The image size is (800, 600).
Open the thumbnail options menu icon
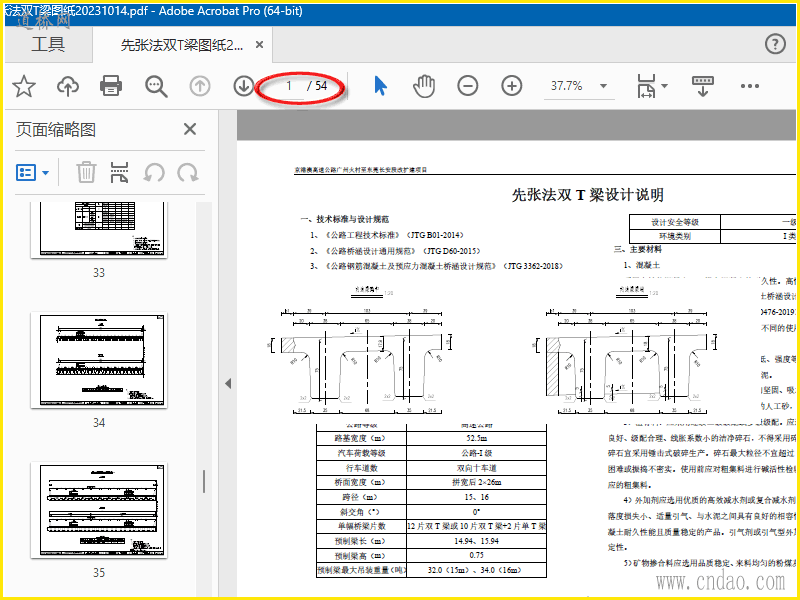coord(26,172)
